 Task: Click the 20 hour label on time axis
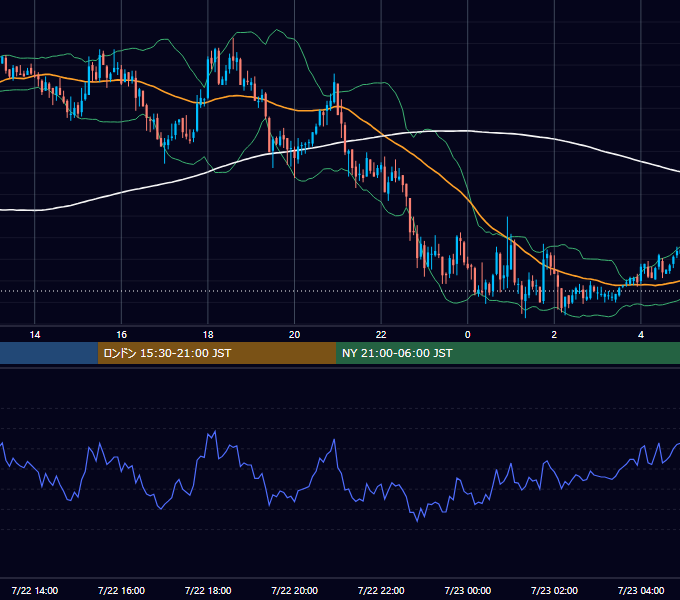(x=294, y=335)
